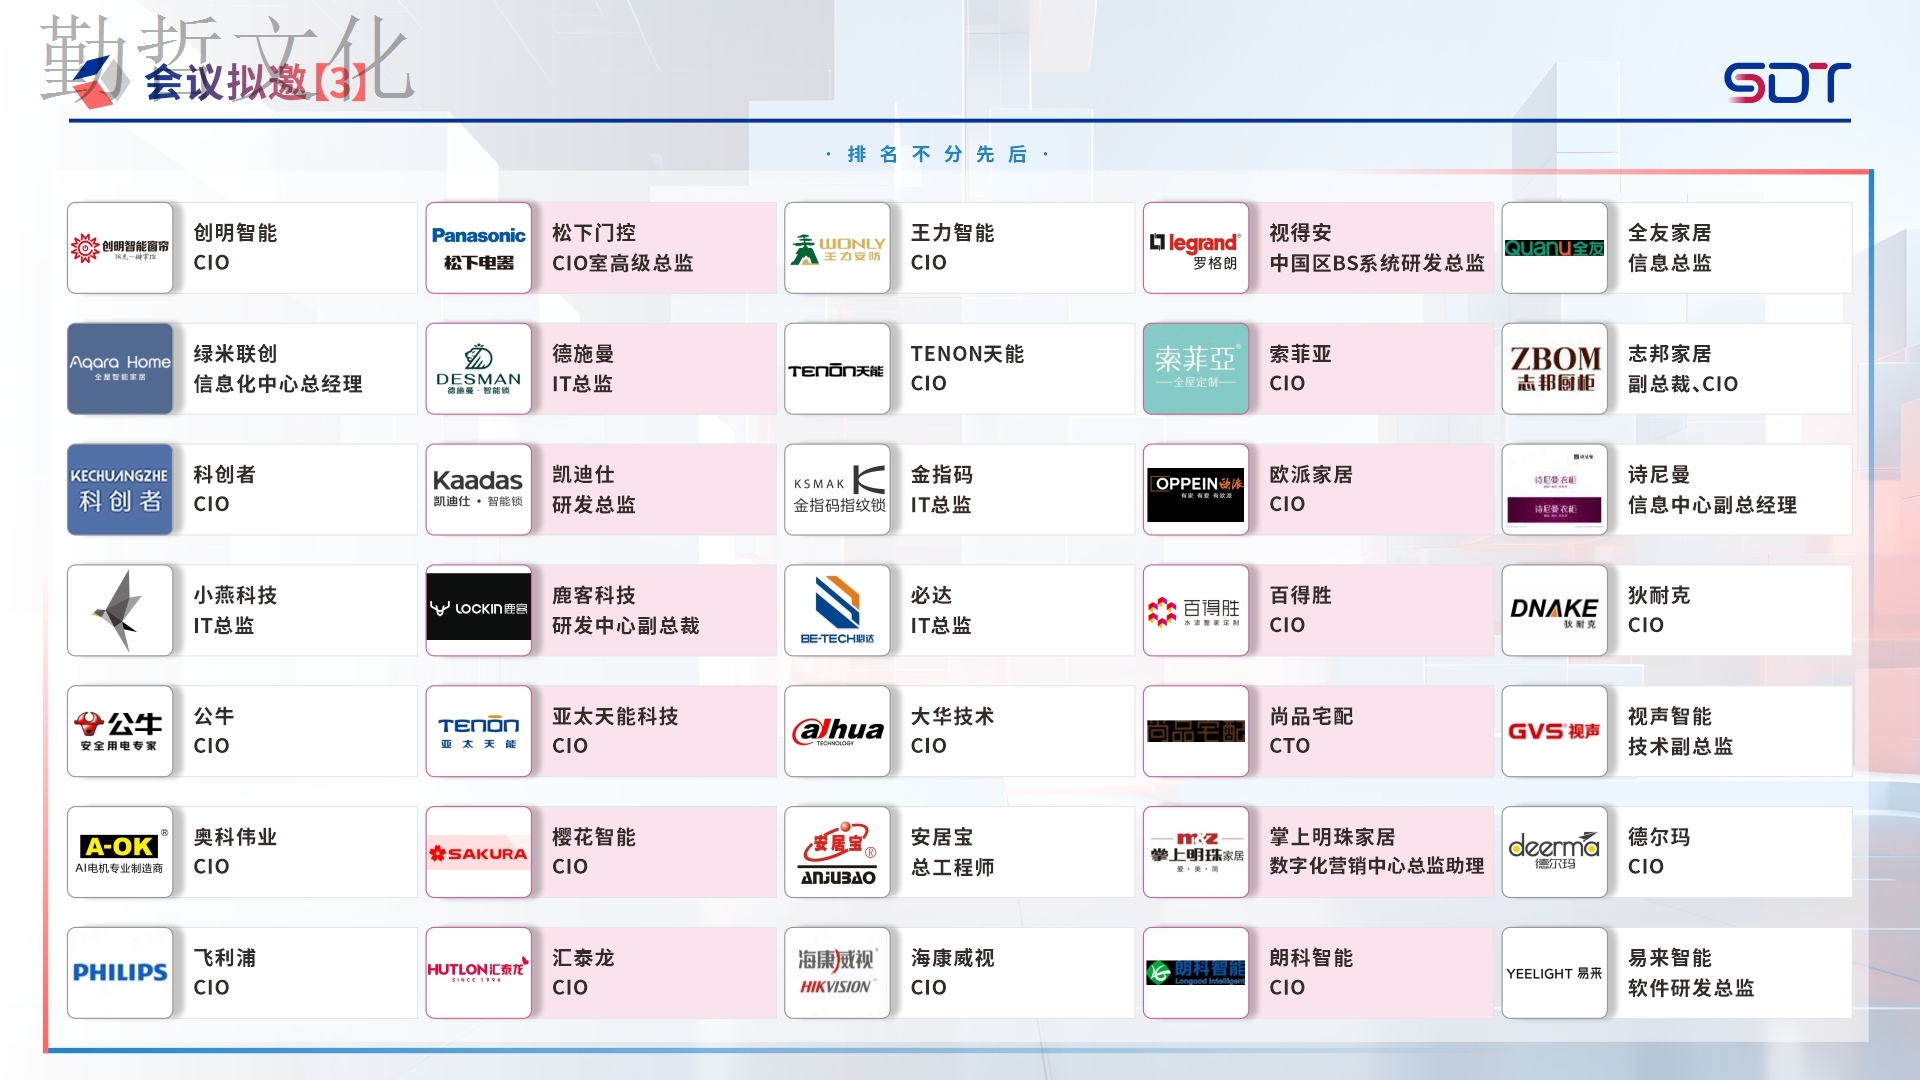Click the CTO title under 尚品宅配
The height and width of the screenshot is (1080, 1920).
click(x=1289, y=746)
